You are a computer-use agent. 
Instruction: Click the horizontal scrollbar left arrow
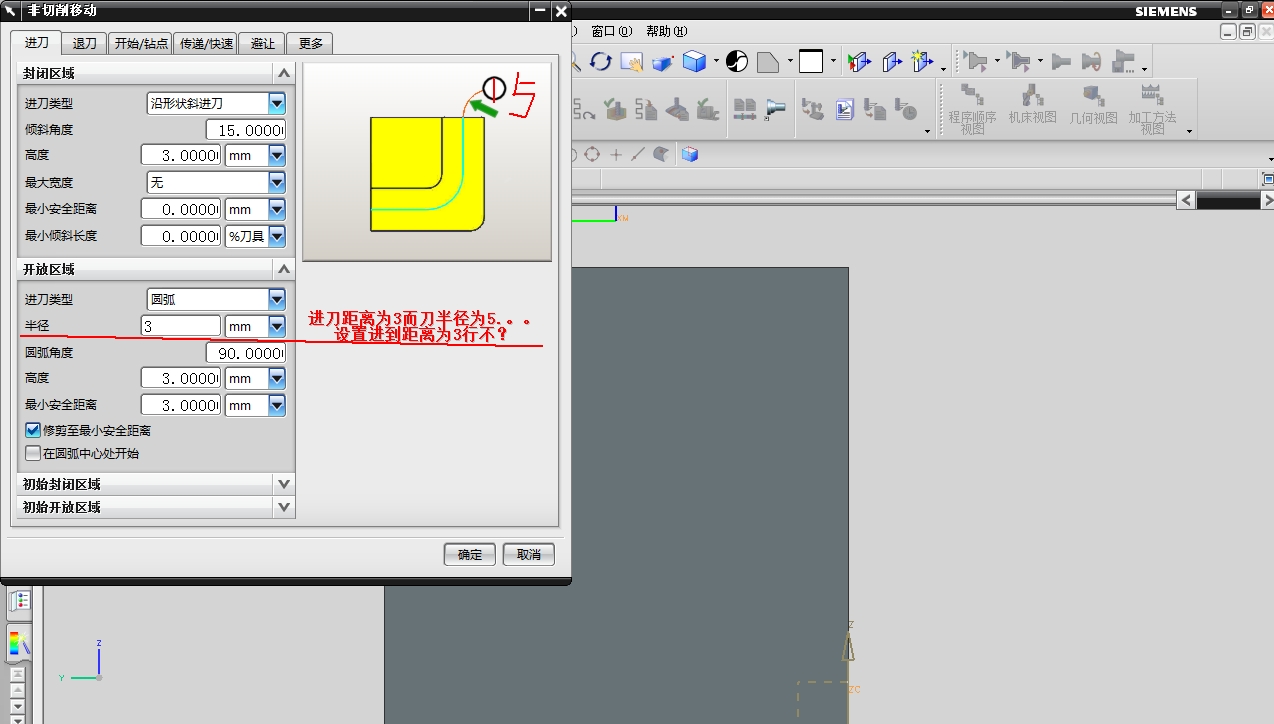pos(1186,200)
